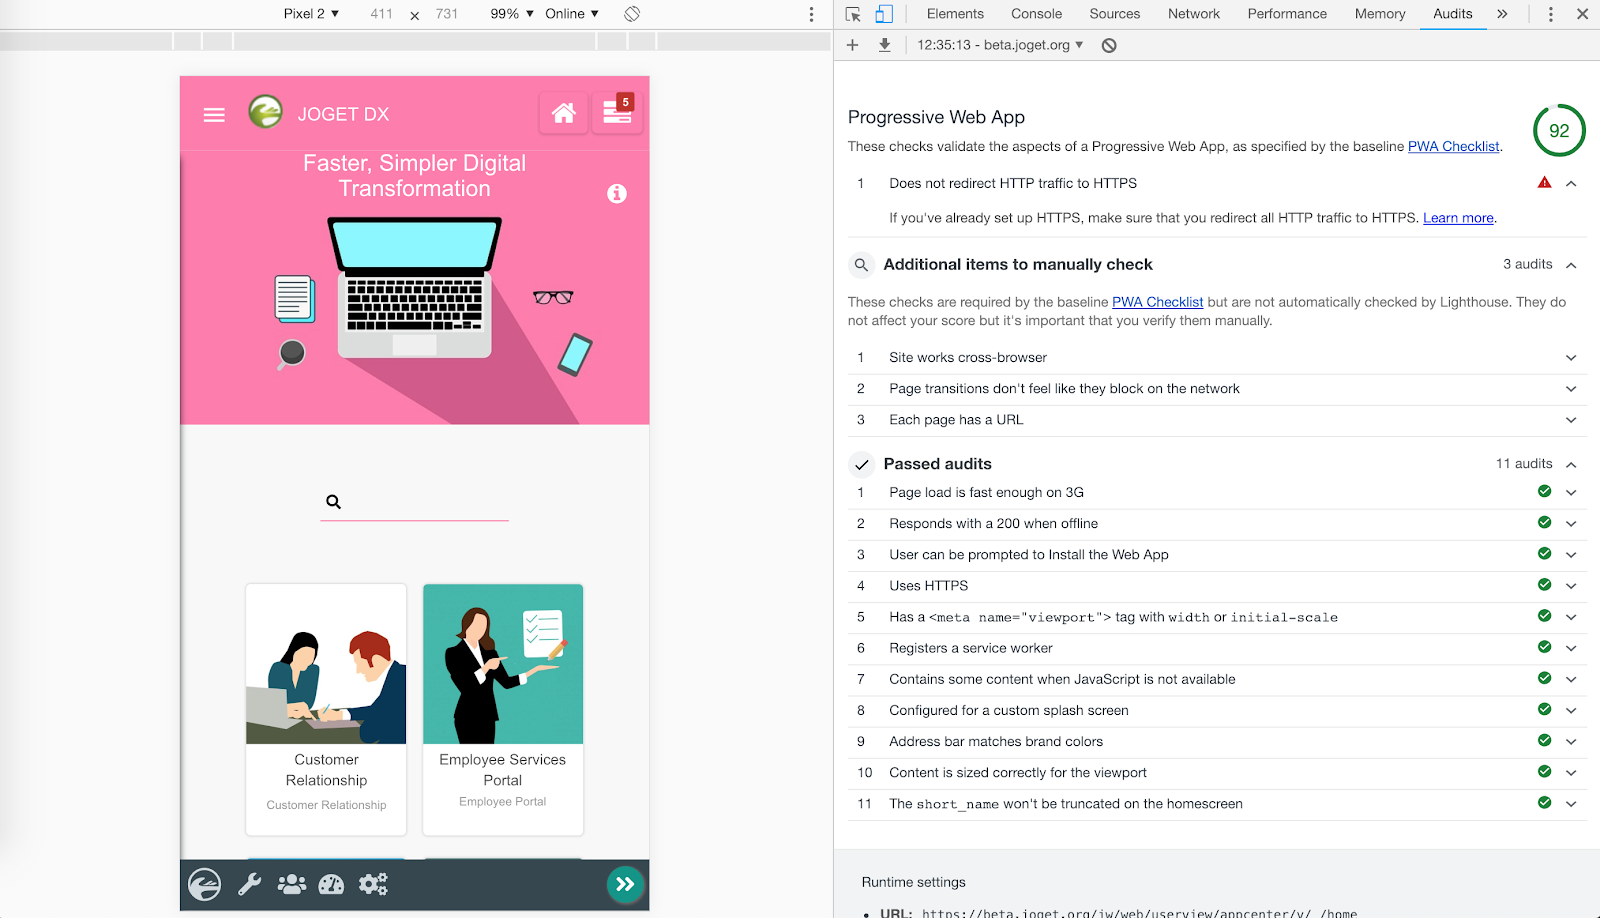This screenshot has height=918, width=1600.
Task: Open device toolbar more options menu
Action: tap(811, 14)
